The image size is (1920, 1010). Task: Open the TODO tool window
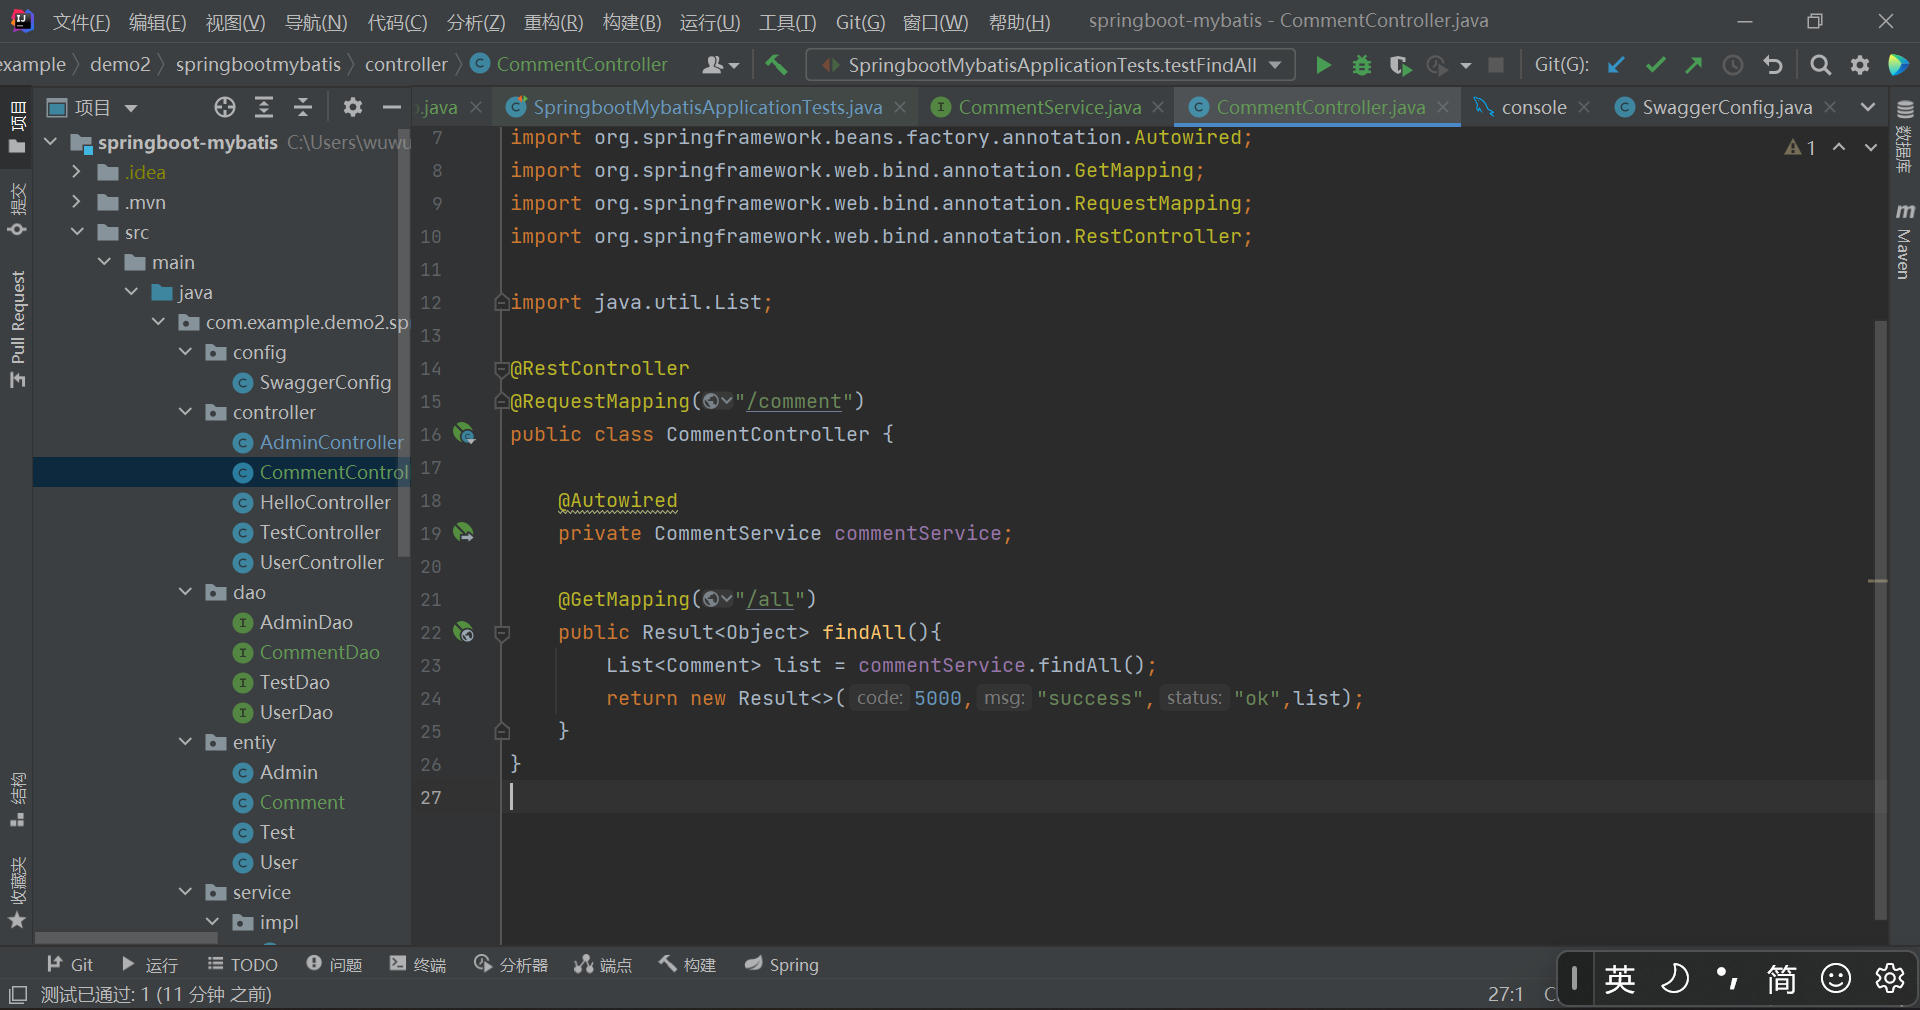[243, 964]
